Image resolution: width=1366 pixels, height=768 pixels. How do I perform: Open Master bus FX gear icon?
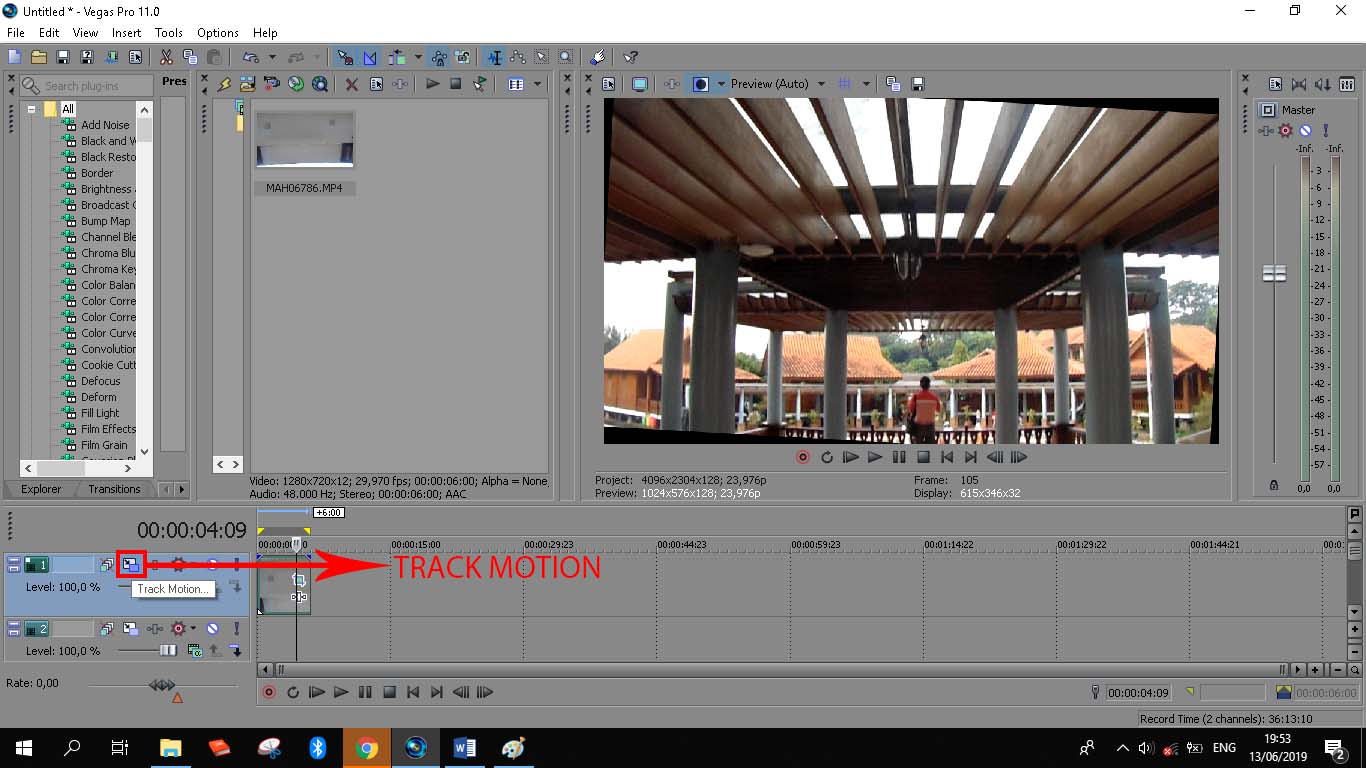1286,131
